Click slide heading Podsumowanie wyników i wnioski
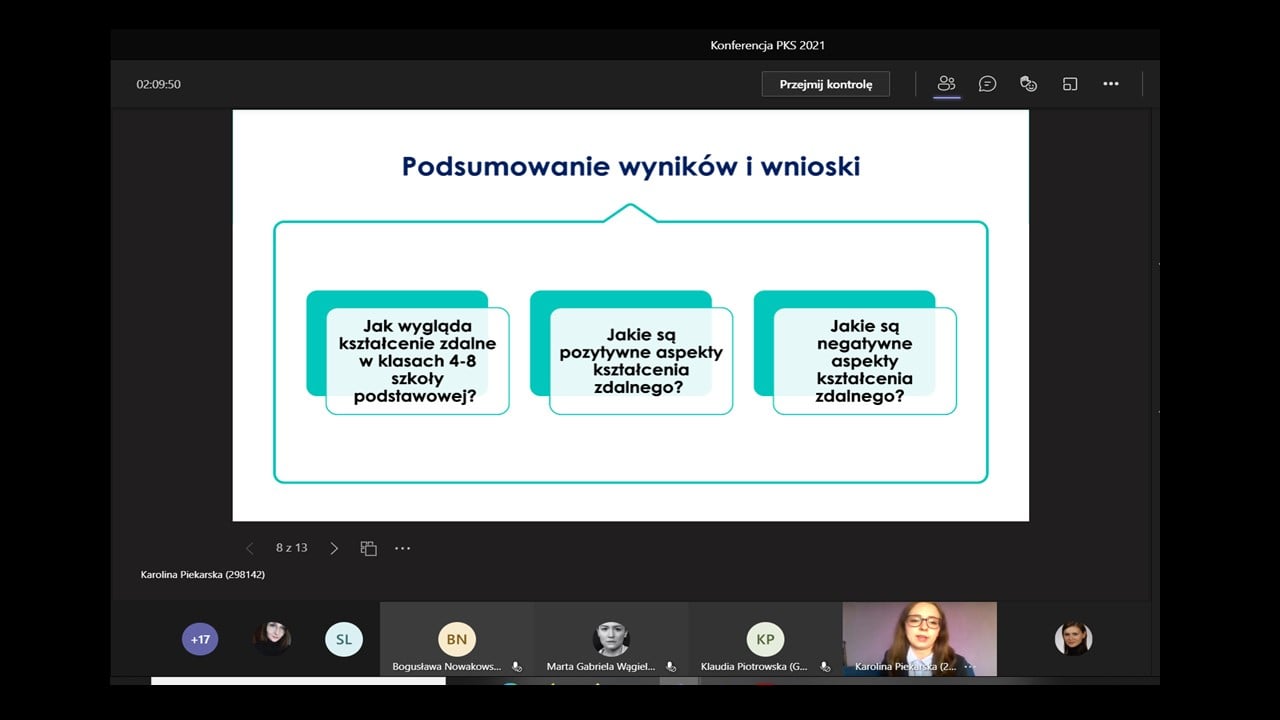The width and height of the screenshot is (1280, 720). coord(631,166)
